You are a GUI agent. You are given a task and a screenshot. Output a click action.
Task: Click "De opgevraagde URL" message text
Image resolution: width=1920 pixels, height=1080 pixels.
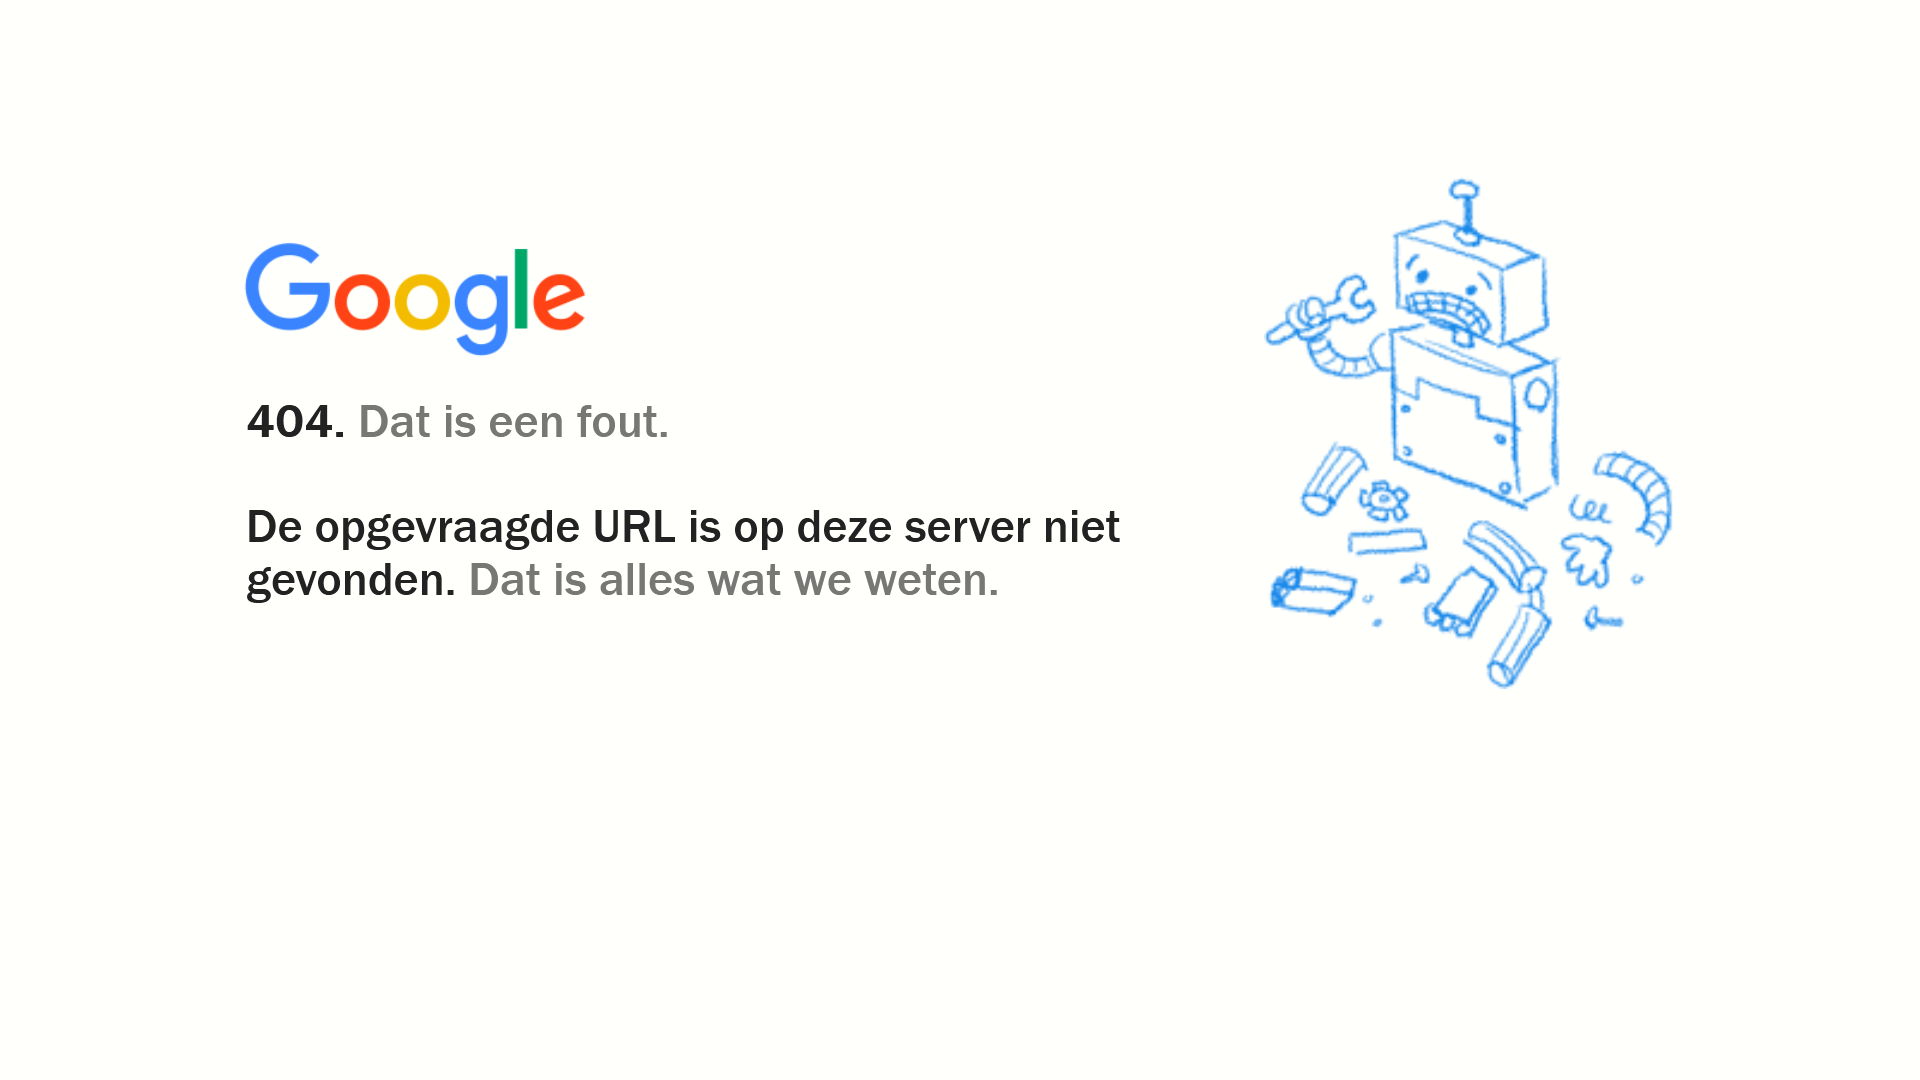click(461, 527)
